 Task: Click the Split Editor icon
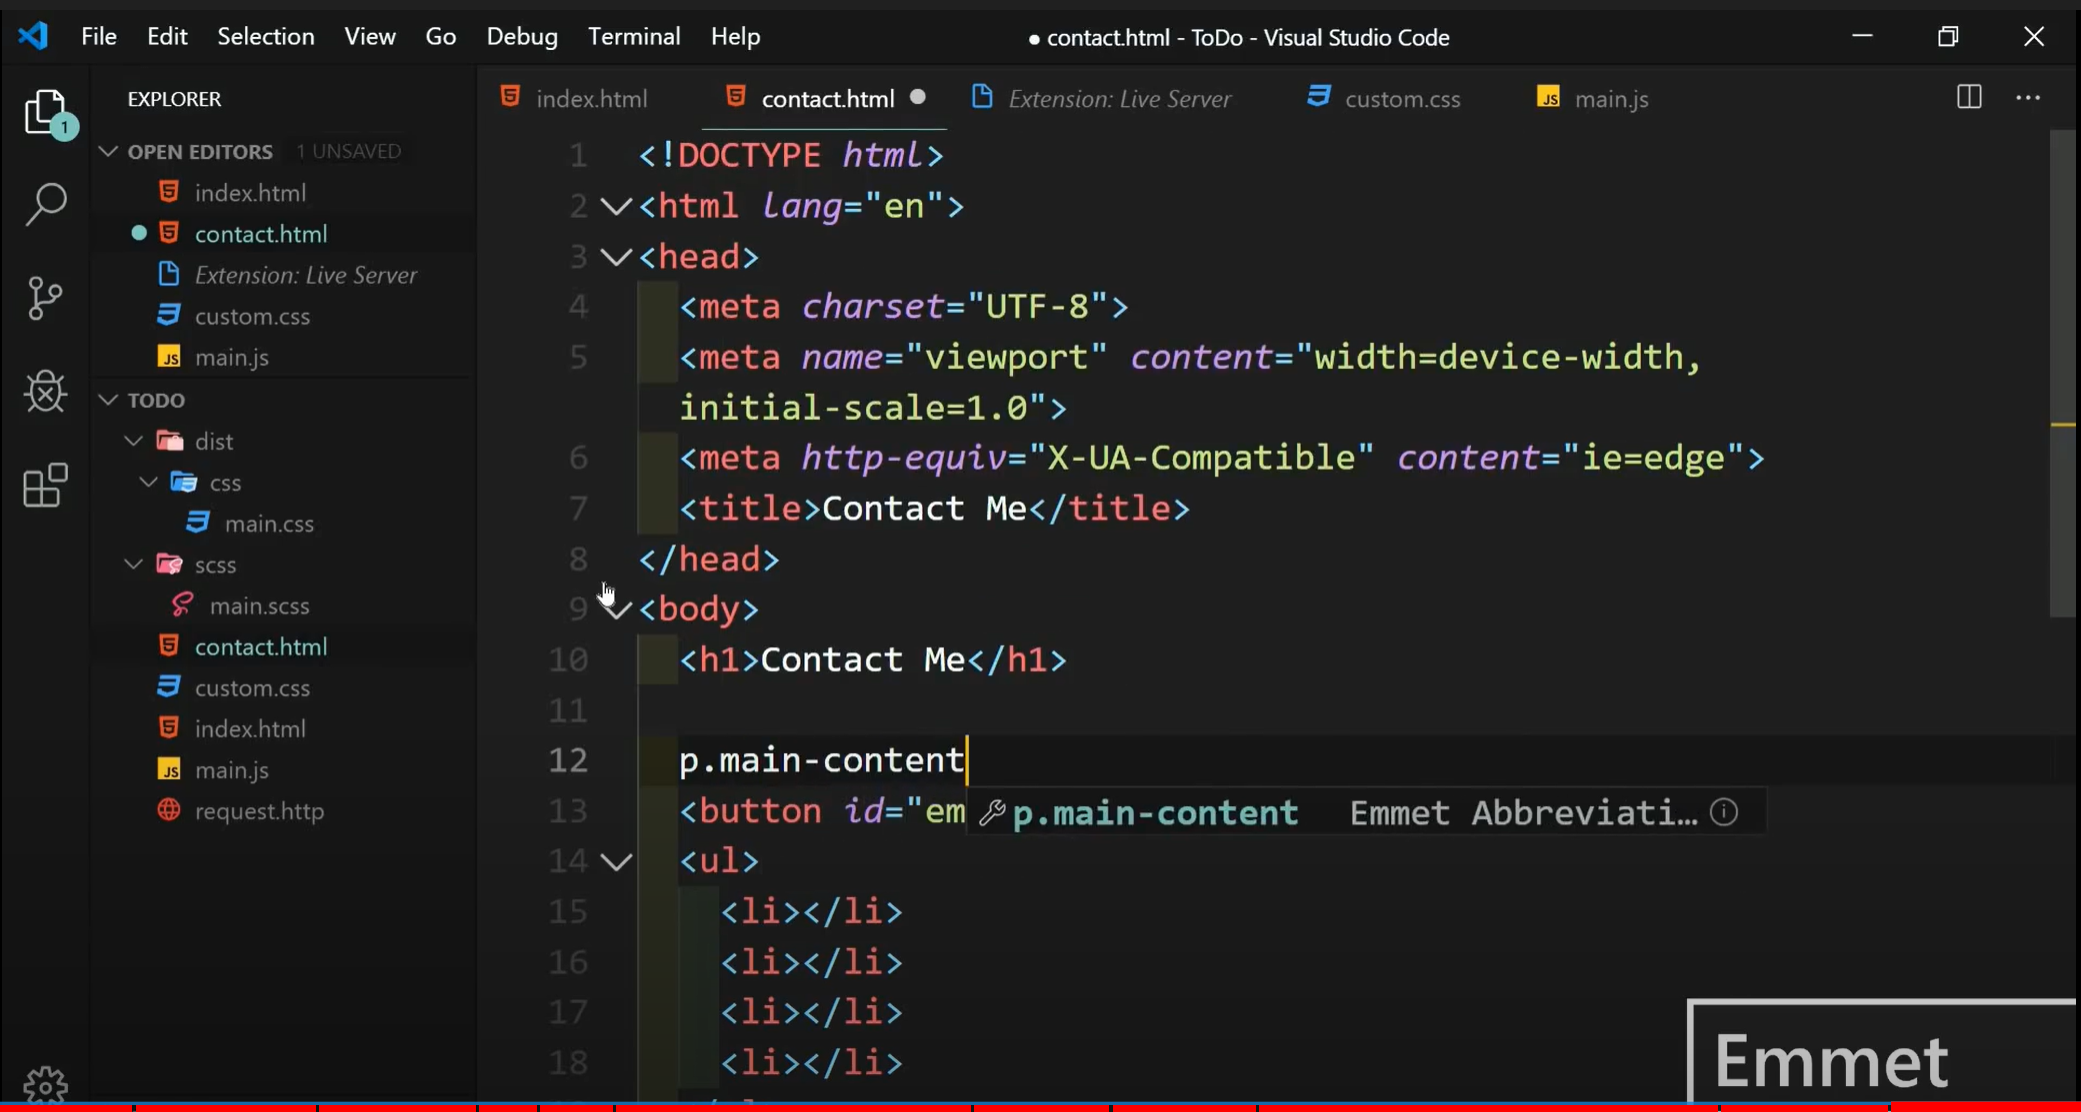tap(1968, 98)
